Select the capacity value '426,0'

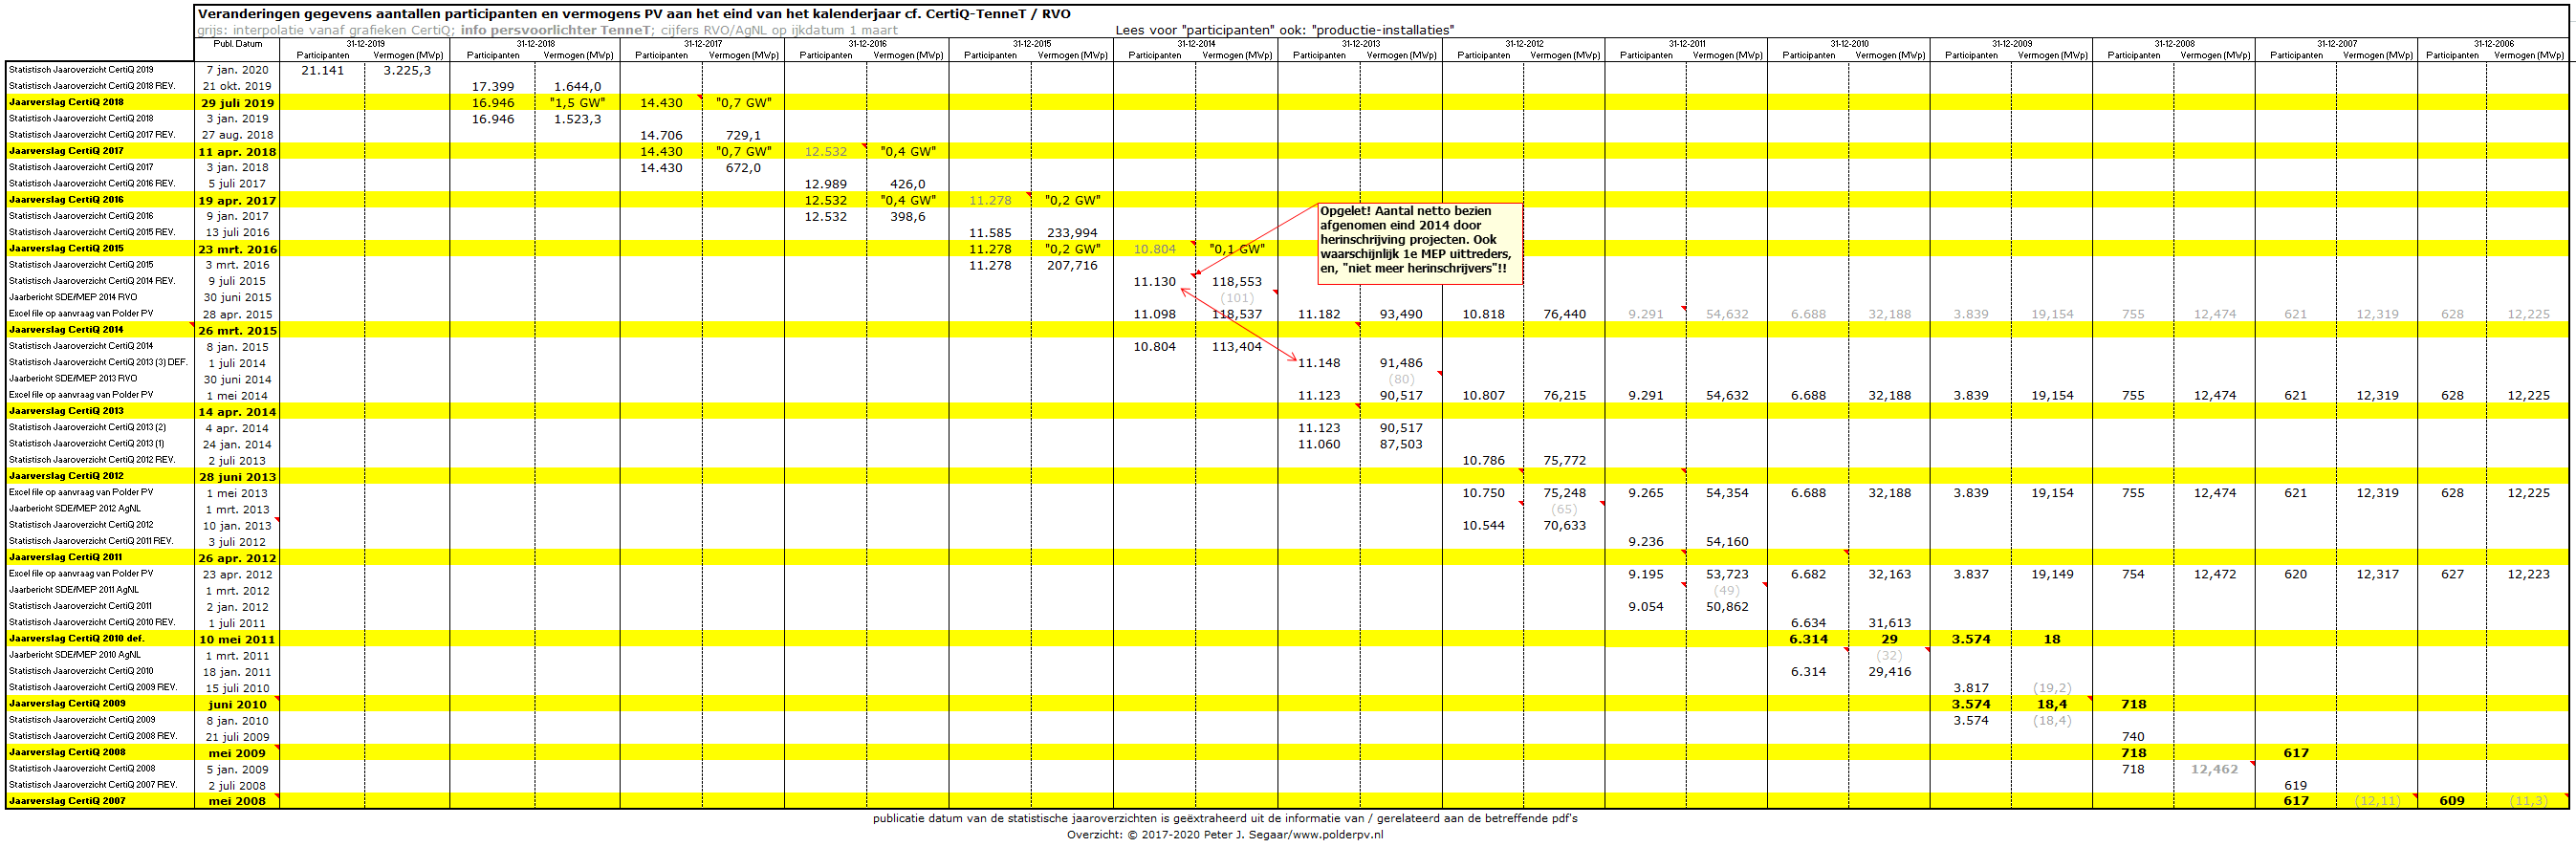(x=907, y=184)
